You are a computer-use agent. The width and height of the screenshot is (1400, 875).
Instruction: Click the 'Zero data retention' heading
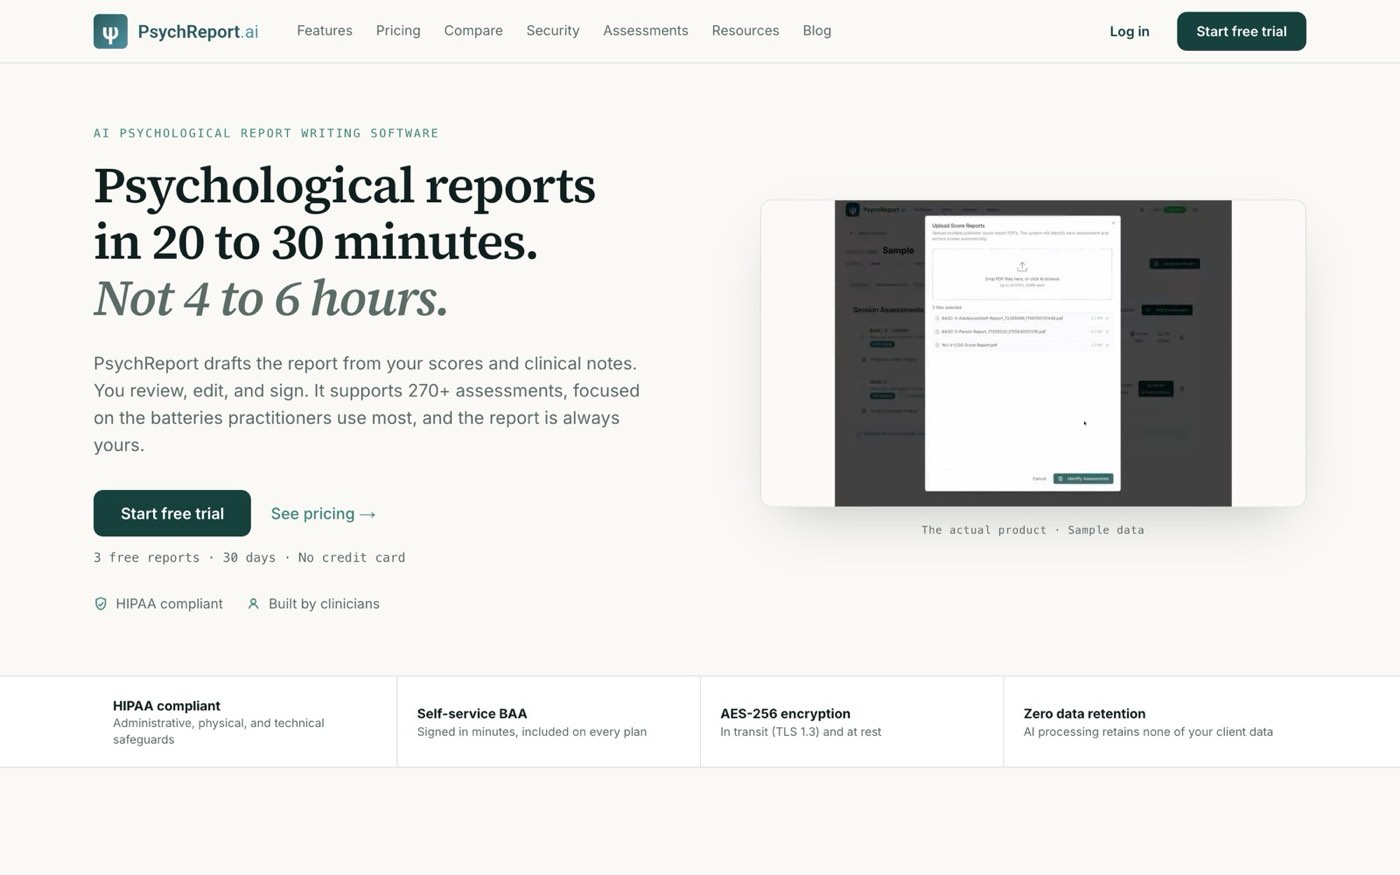point(1084,714)
